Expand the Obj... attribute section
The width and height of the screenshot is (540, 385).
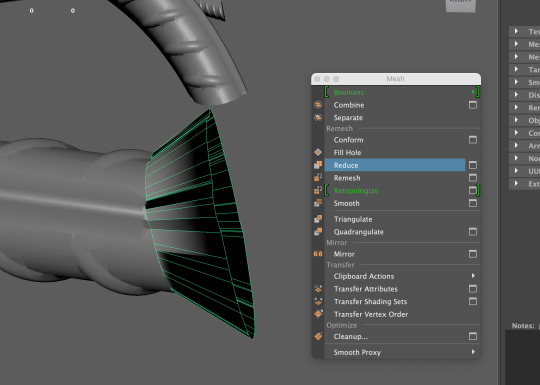516,120
